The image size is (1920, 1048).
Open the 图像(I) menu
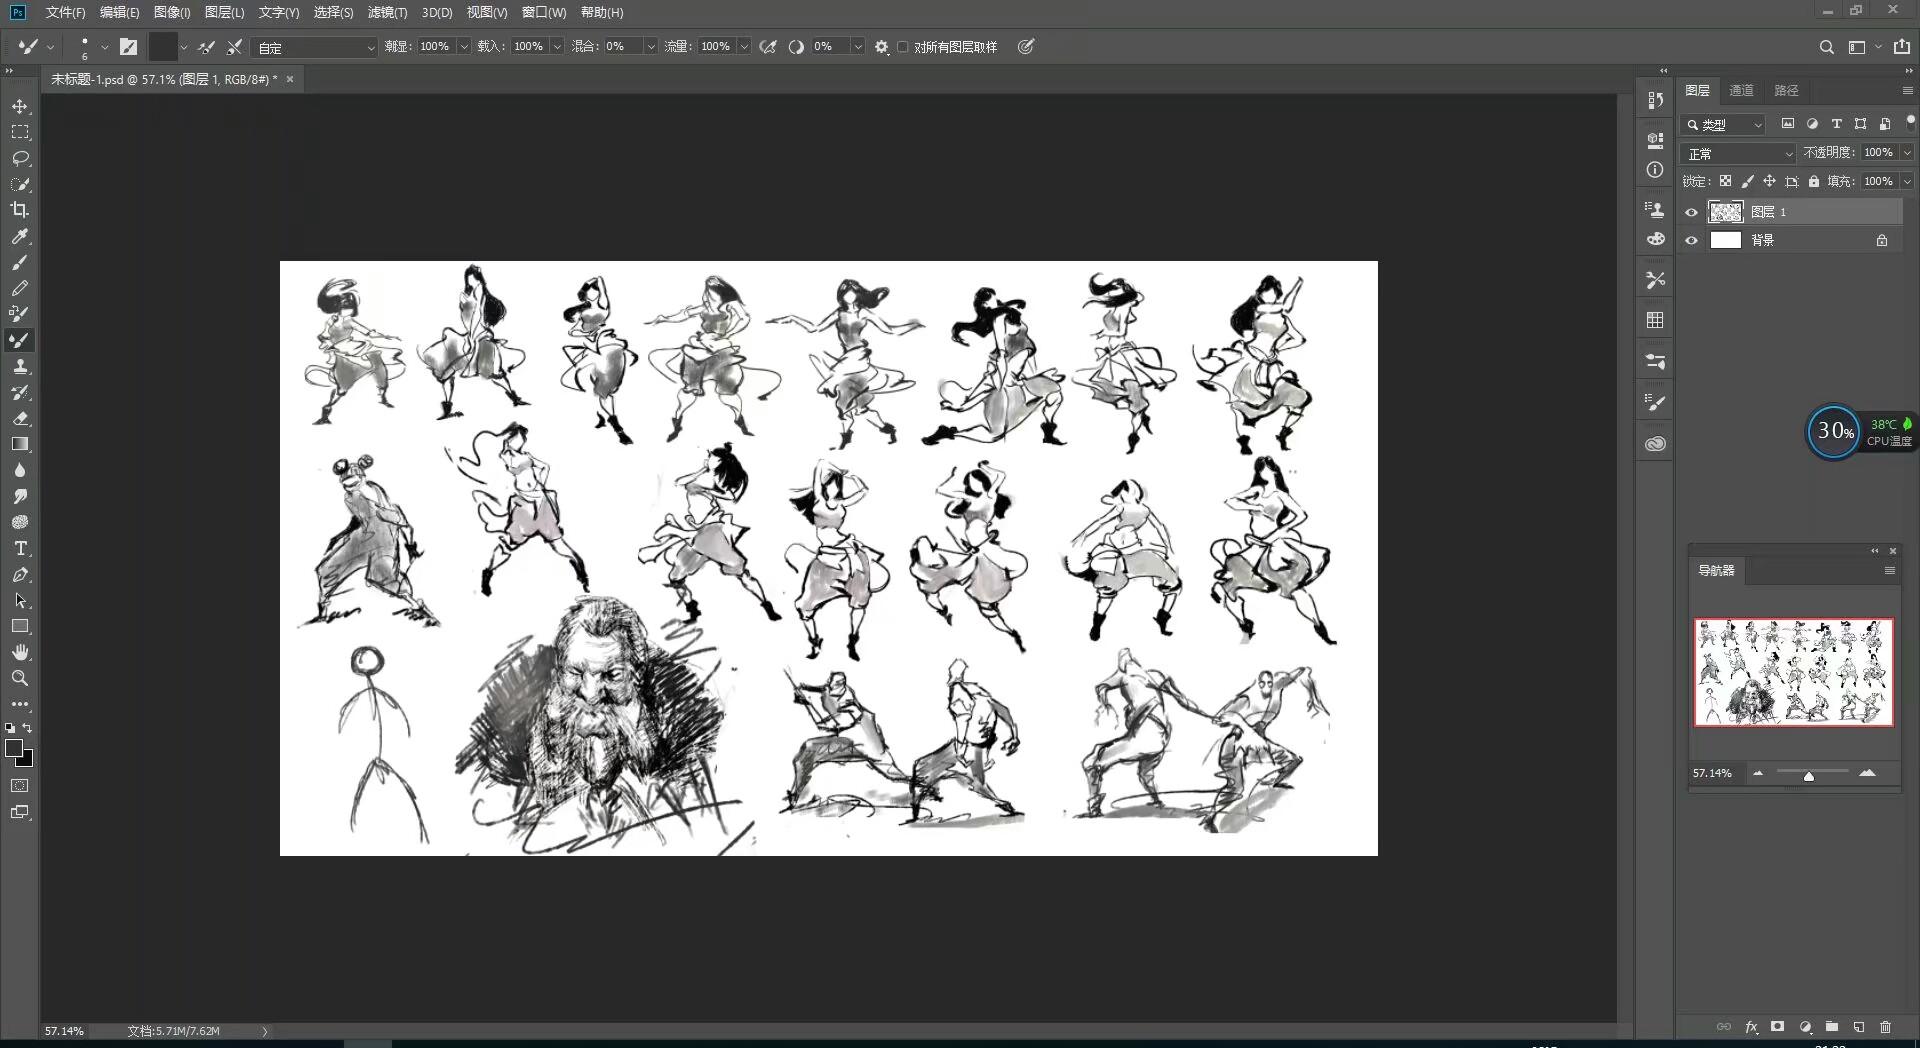(x=172, y=12)
